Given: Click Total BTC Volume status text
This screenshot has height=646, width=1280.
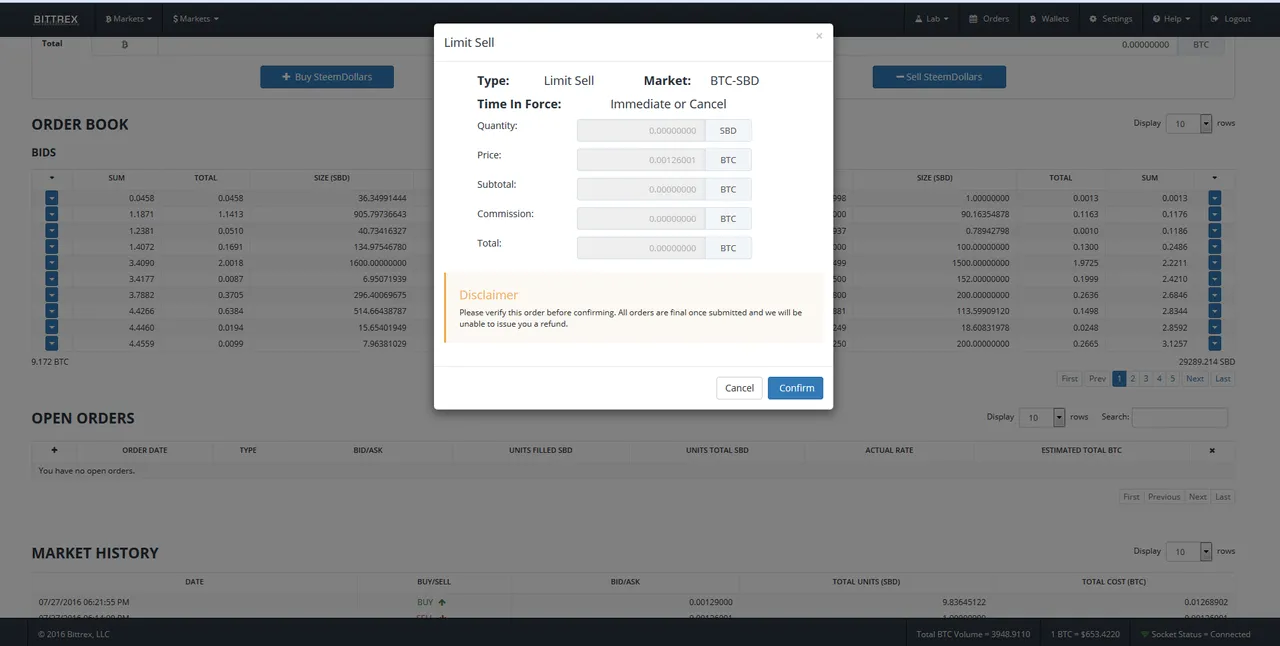Looking at the screenshot, I should 973,634.
